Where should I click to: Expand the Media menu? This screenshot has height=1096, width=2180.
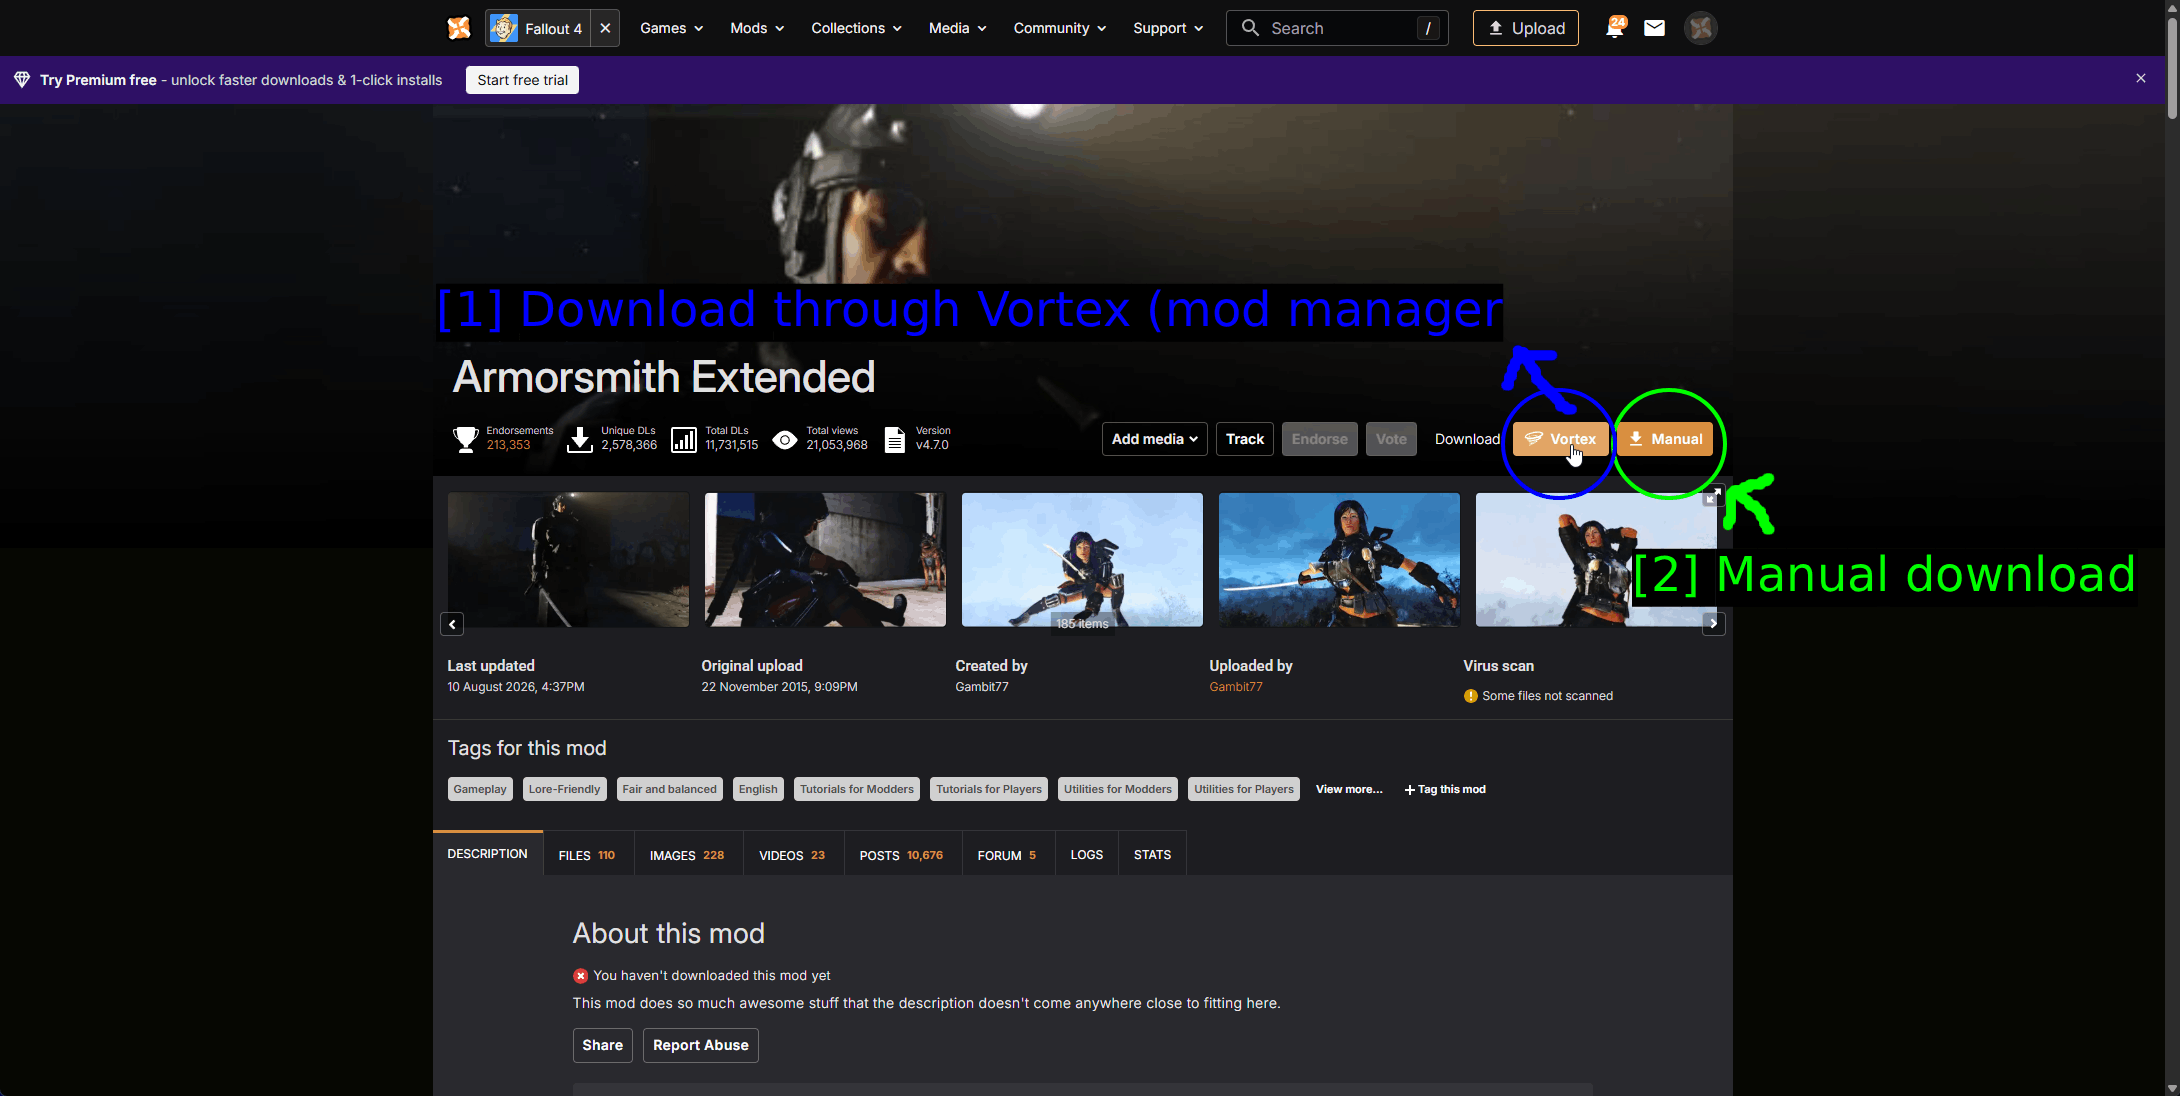957,28
